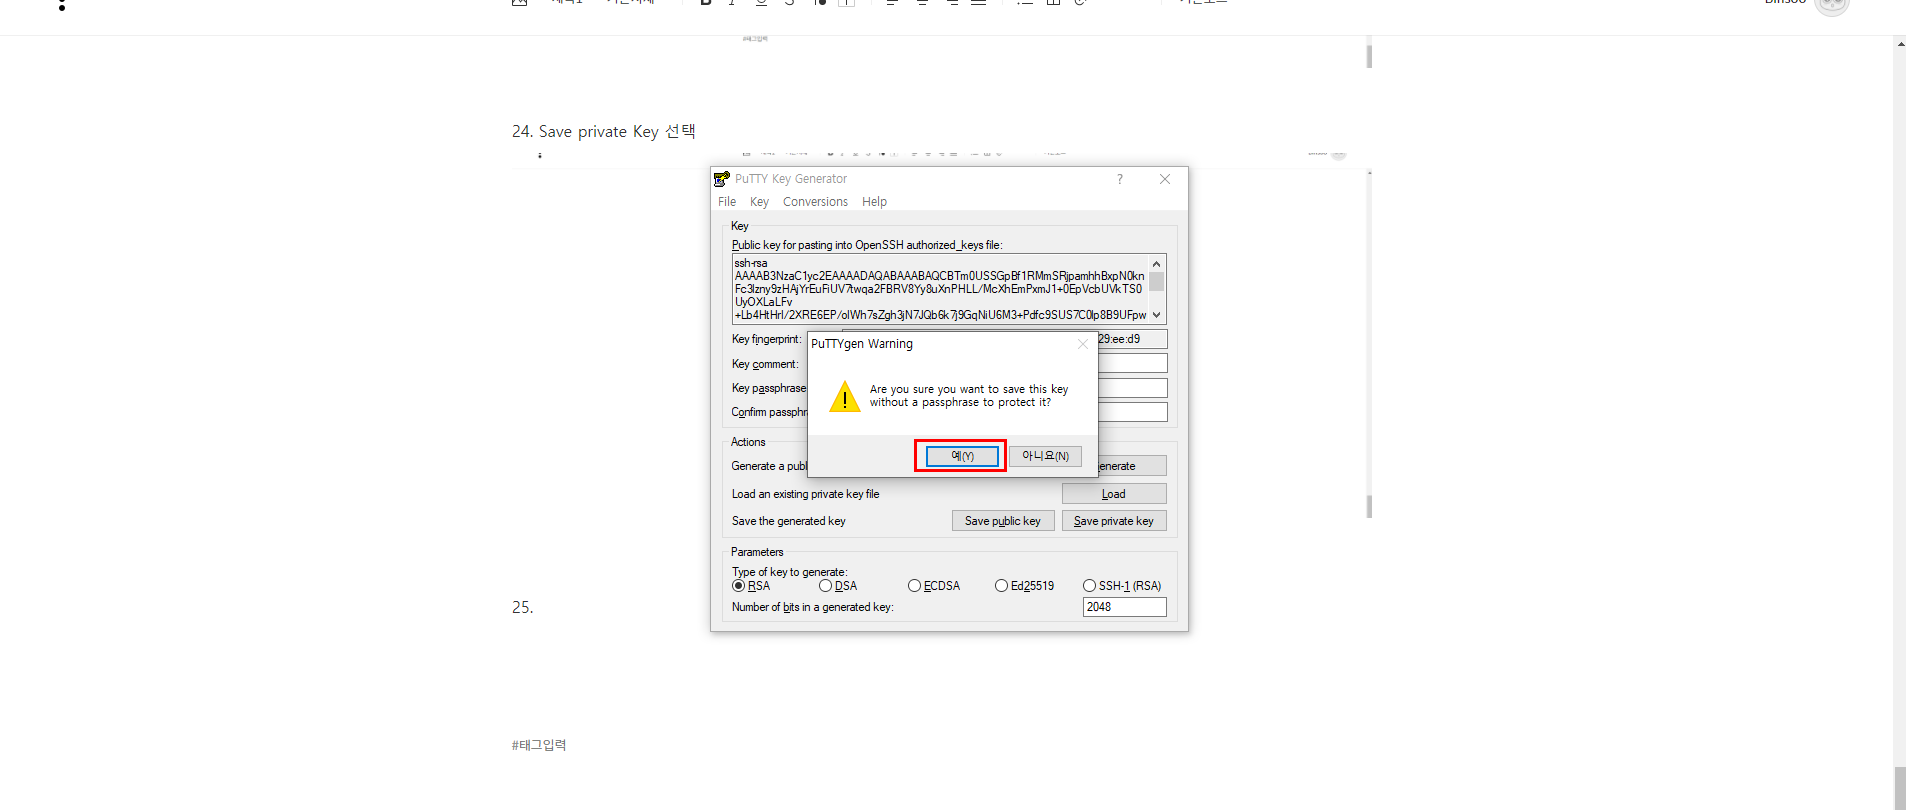This screenshot has width=1906, height=810.
Task: Confirm saving with the 예(Y) button
Action: pos(962,456)
